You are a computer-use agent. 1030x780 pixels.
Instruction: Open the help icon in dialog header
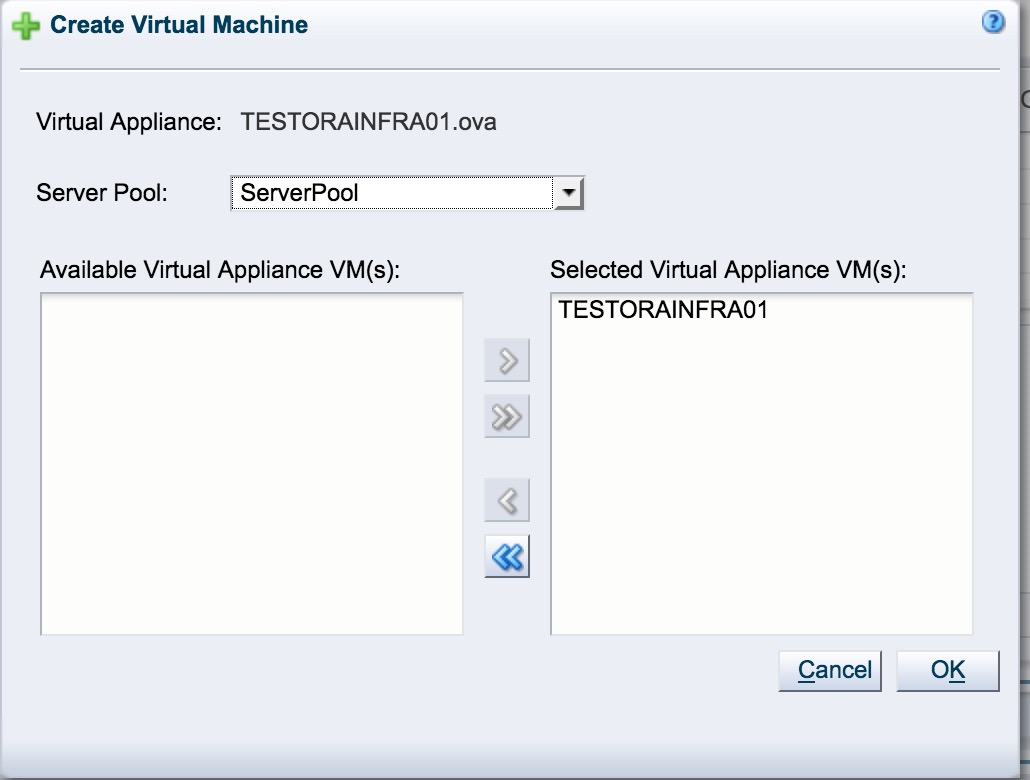(x=993, y=22)
